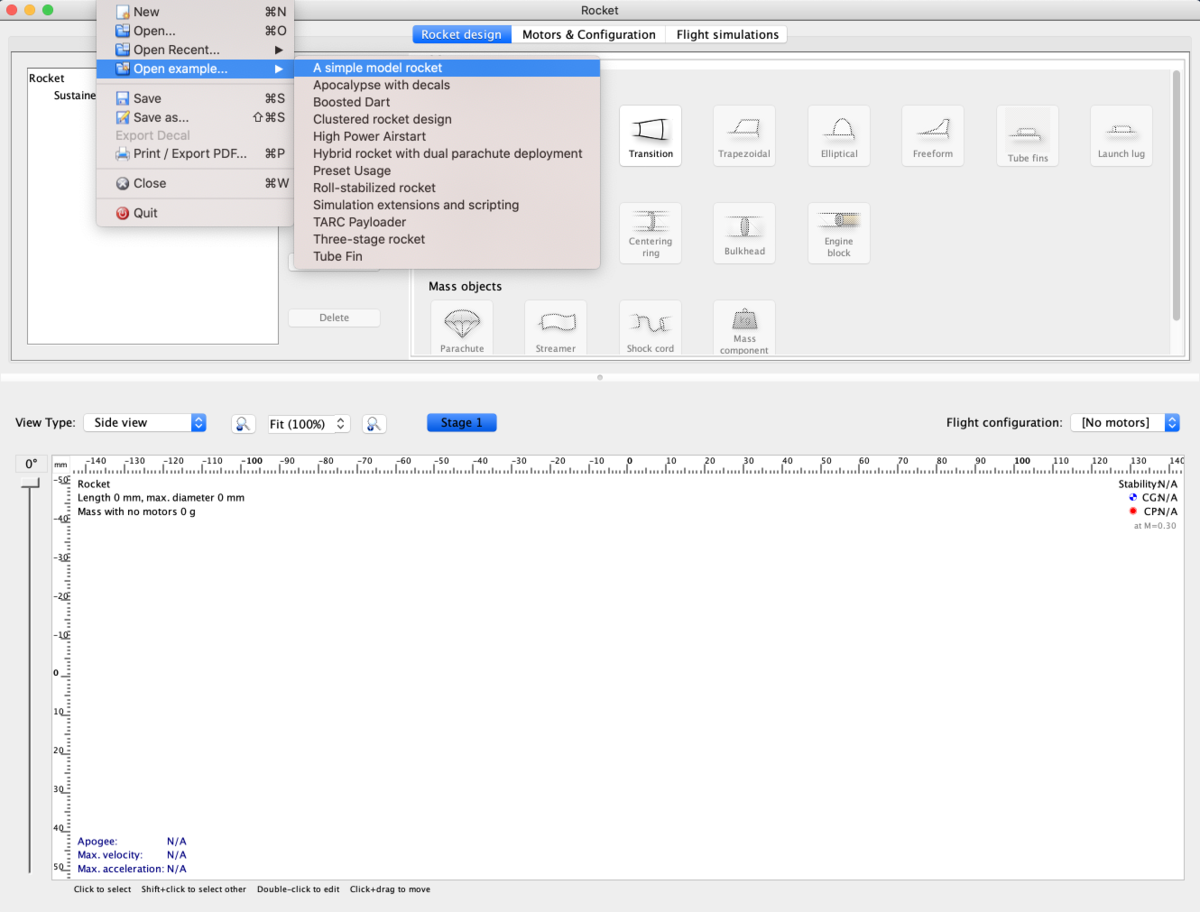Switch to the Flight simulations tab
Screen dimensions: 1200x912
click(727, 34)
